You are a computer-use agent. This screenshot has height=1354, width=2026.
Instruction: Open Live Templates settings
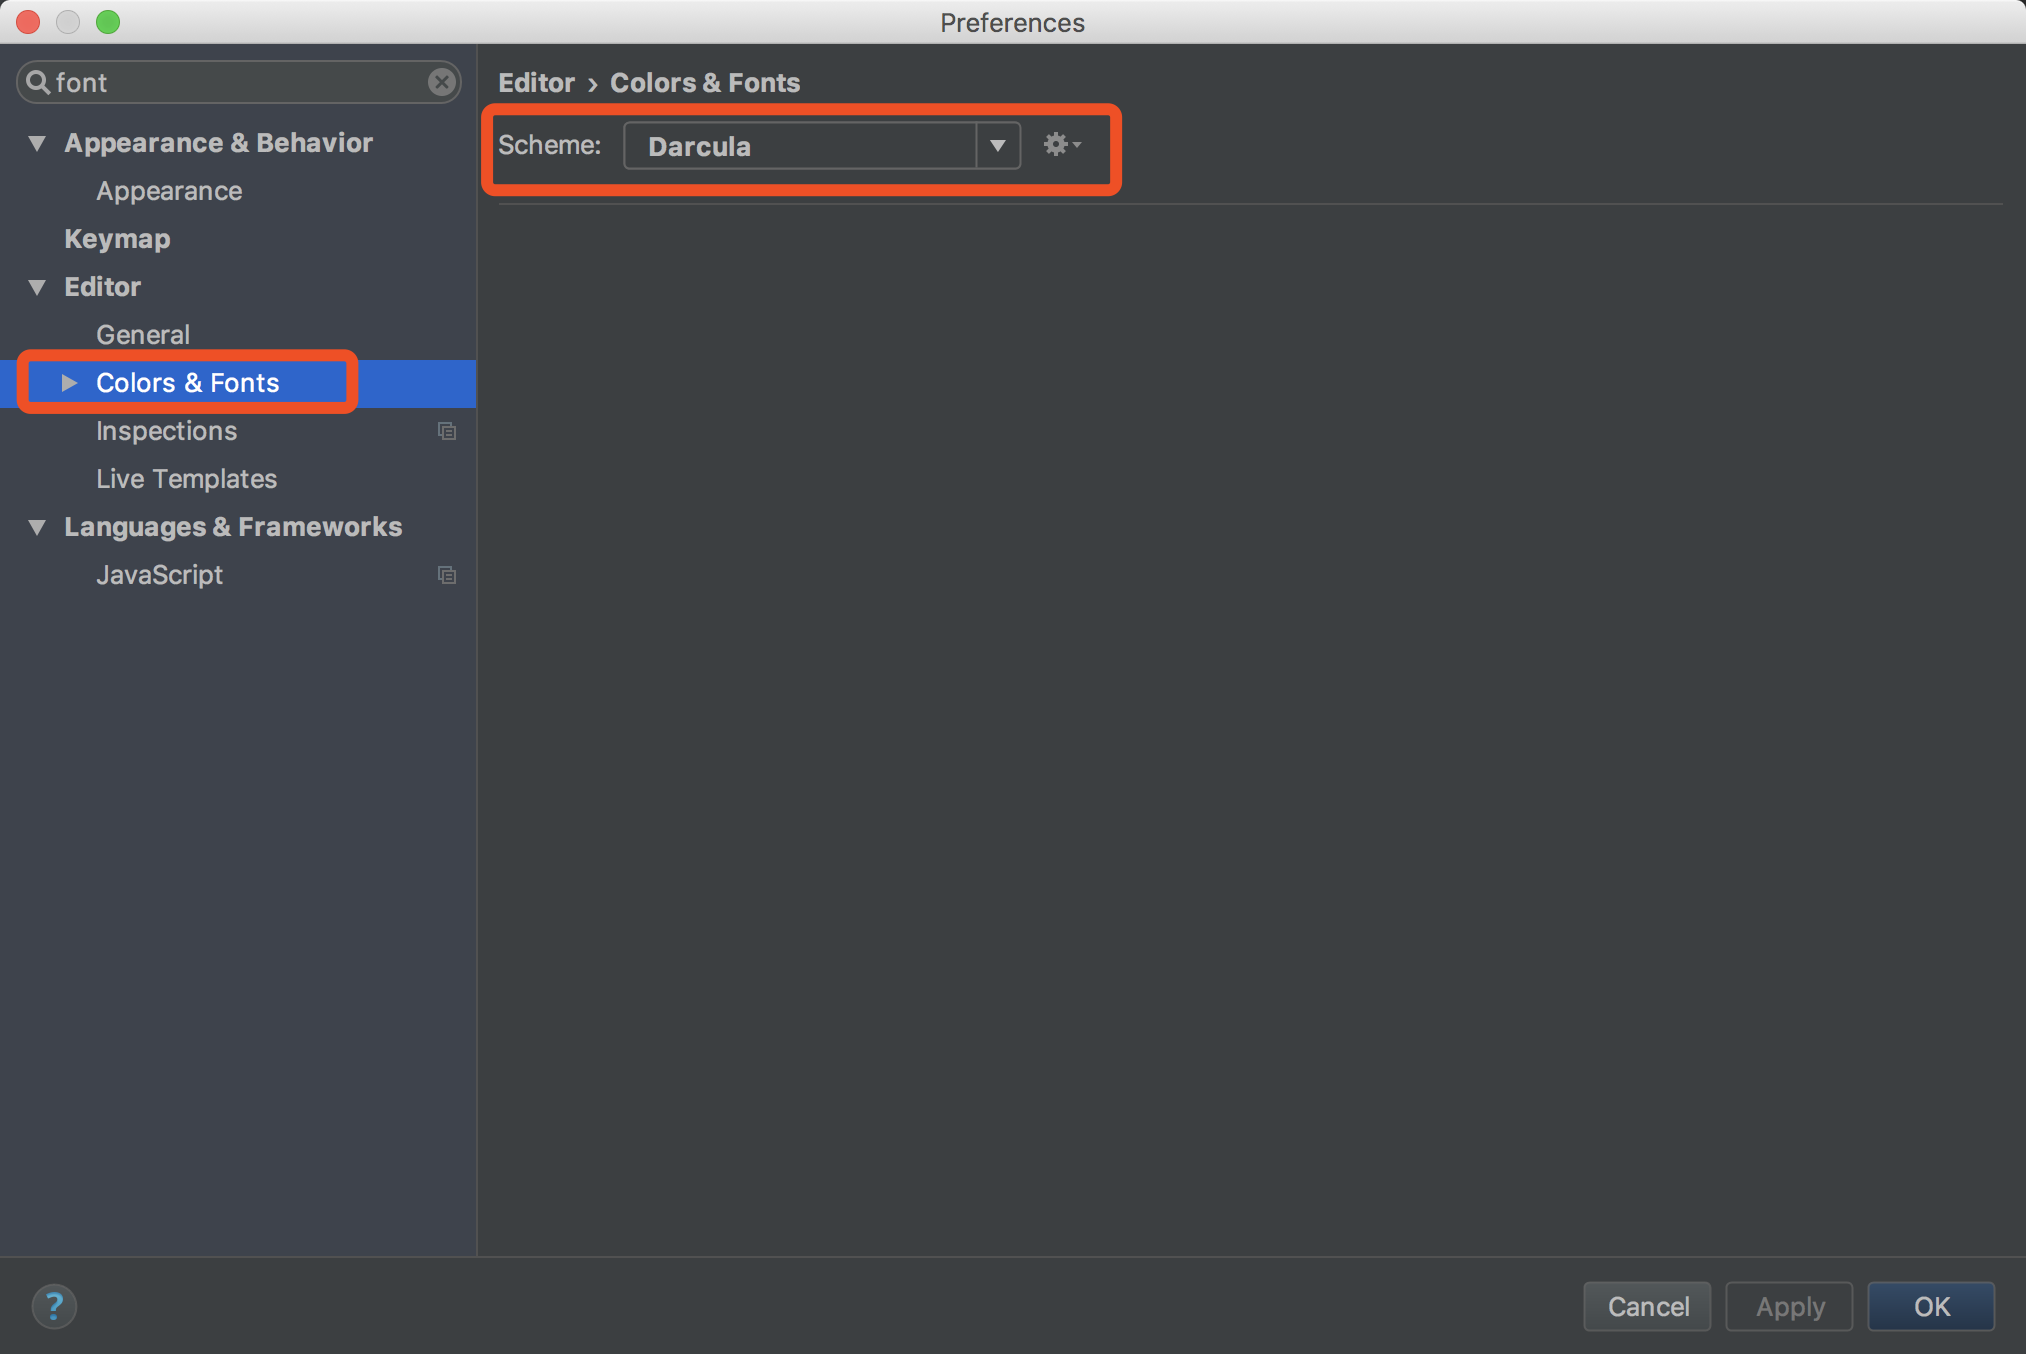click(x=186, y=479)
